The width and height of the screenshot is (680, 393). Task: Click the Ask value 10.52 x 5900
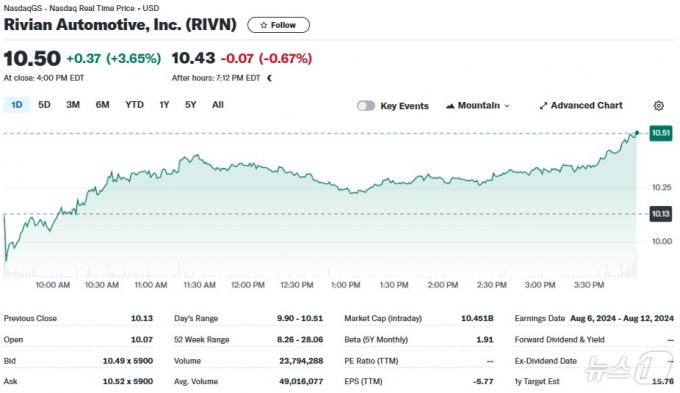coord(128,382)
